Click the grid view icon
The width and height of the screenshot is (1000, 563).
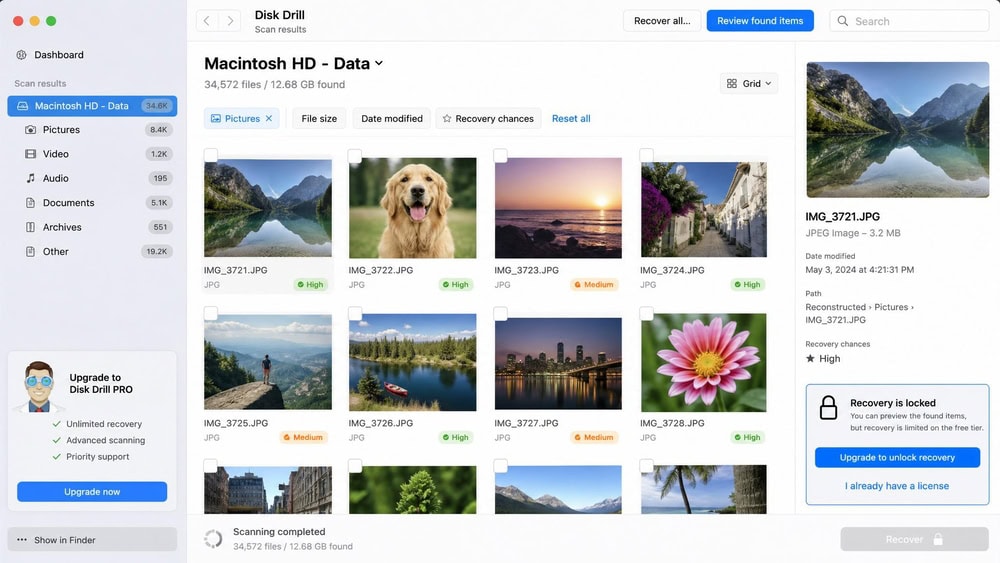[732, 84]
